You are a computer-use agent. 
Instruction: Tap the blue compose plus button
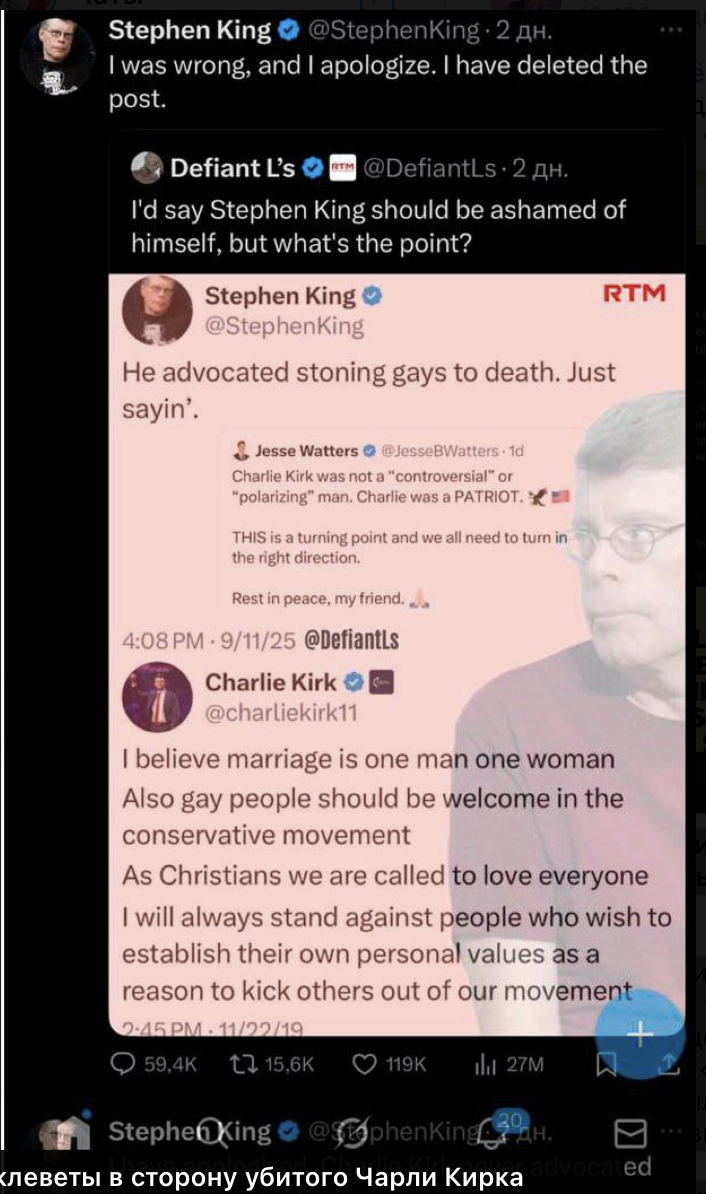(640, 1033)
